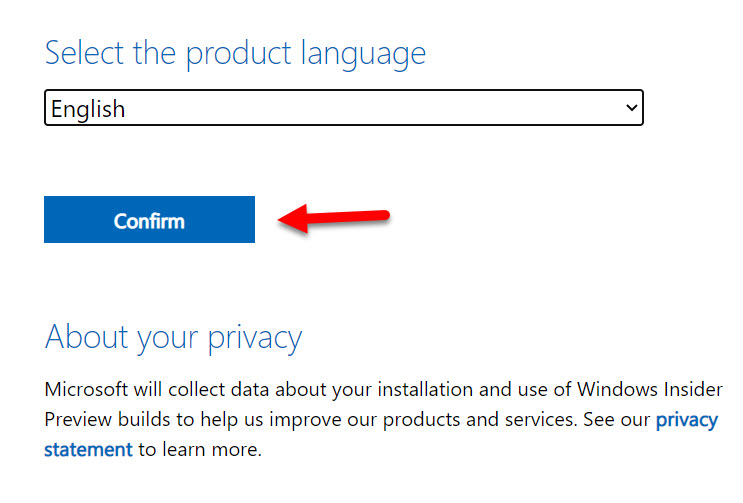Click 'Select the product language' heading
The height and width of the screenshot is (503, 743).
[x=235, y=53]
